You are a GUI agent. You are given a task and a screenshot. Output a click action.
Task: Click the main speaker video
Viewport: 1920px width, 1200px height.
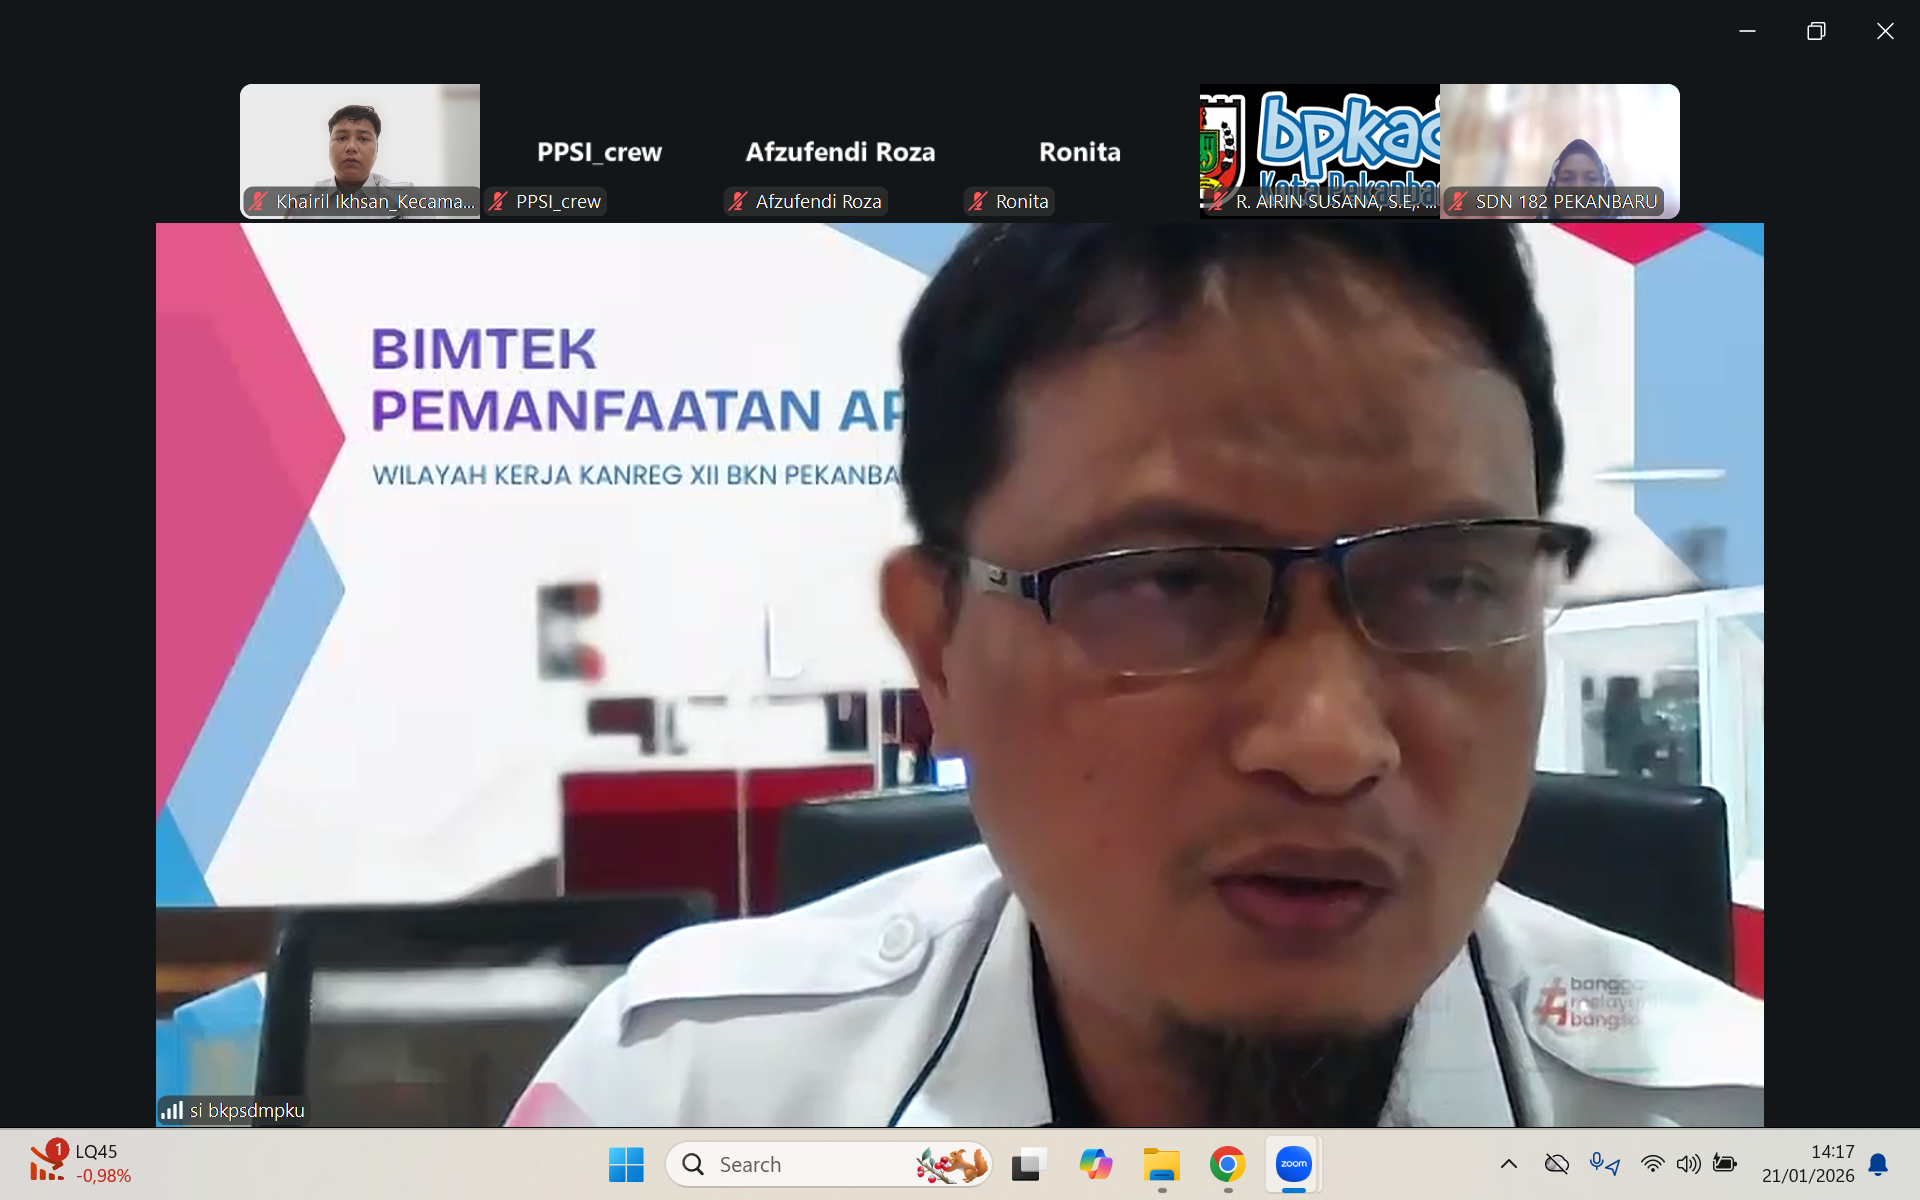(x=960, y=675)
